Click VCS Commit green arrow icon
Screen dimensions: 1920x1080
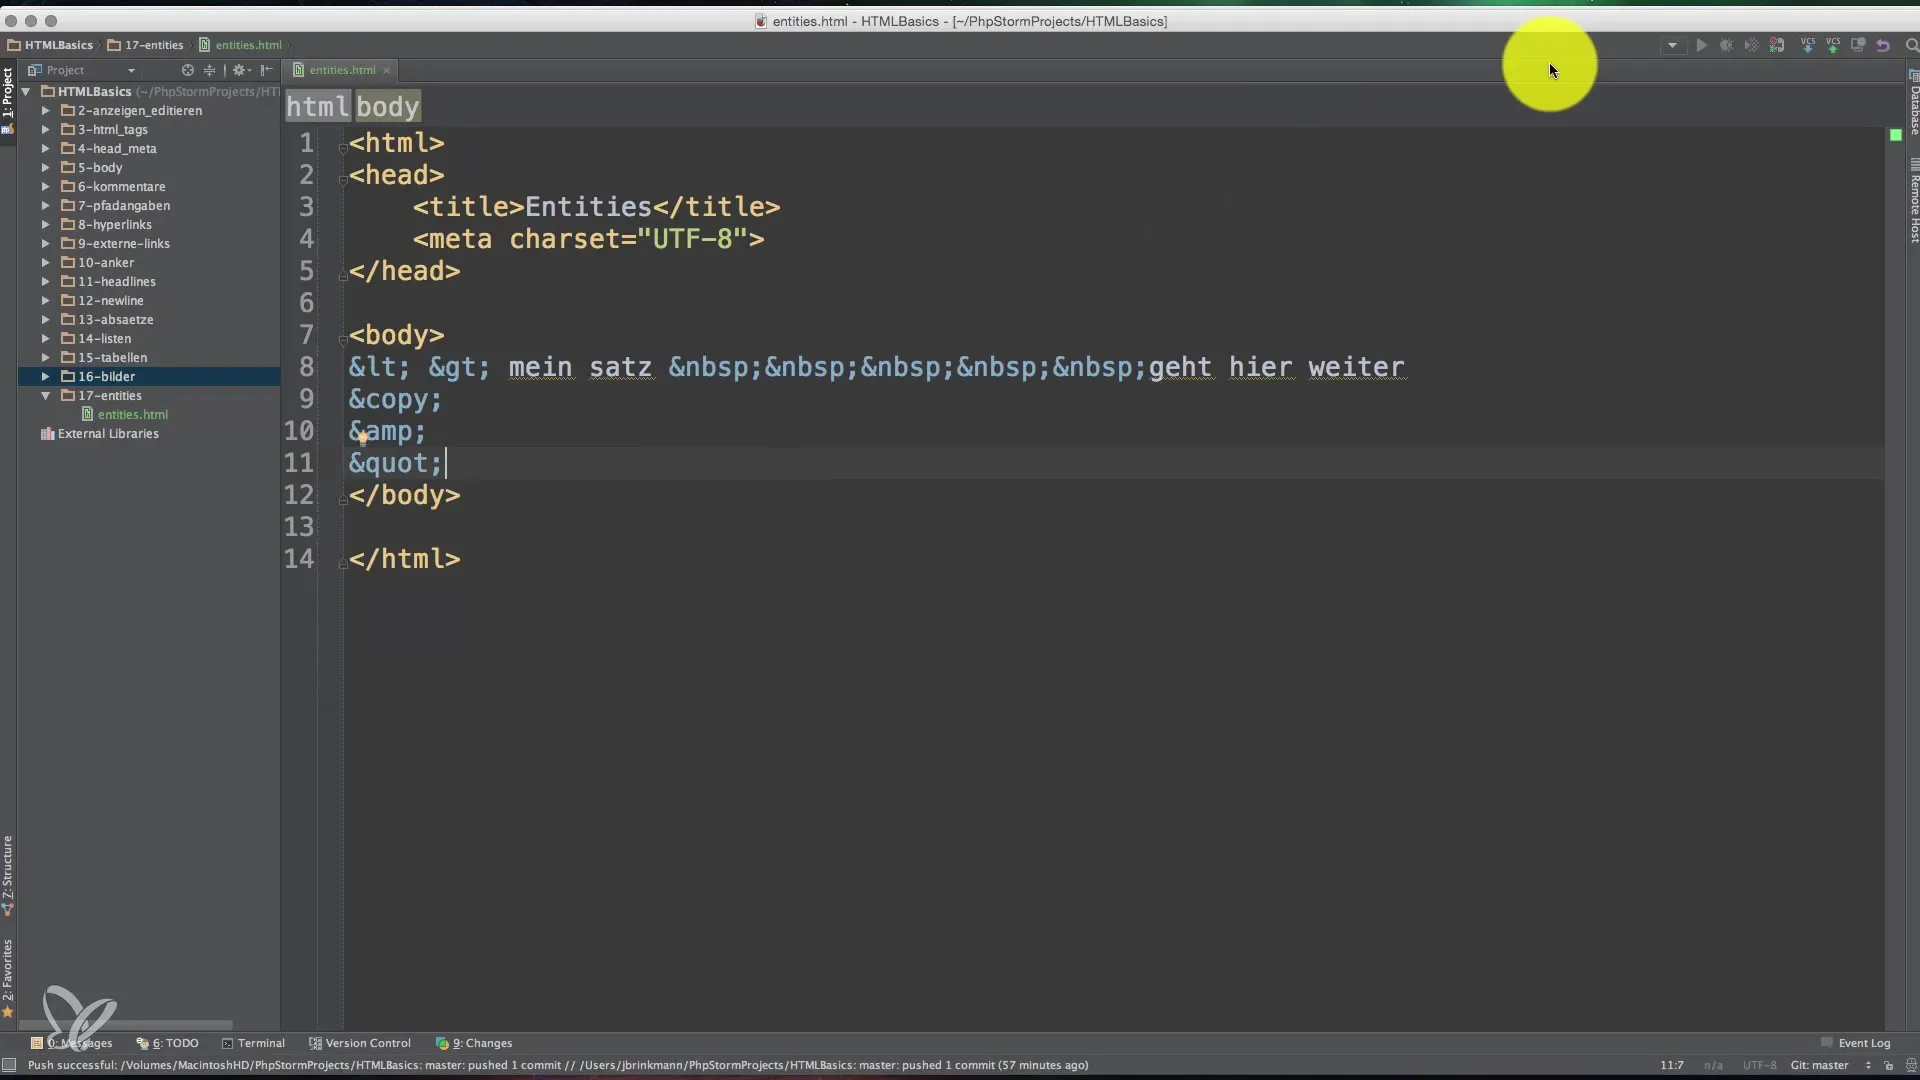coord(1833,46)
